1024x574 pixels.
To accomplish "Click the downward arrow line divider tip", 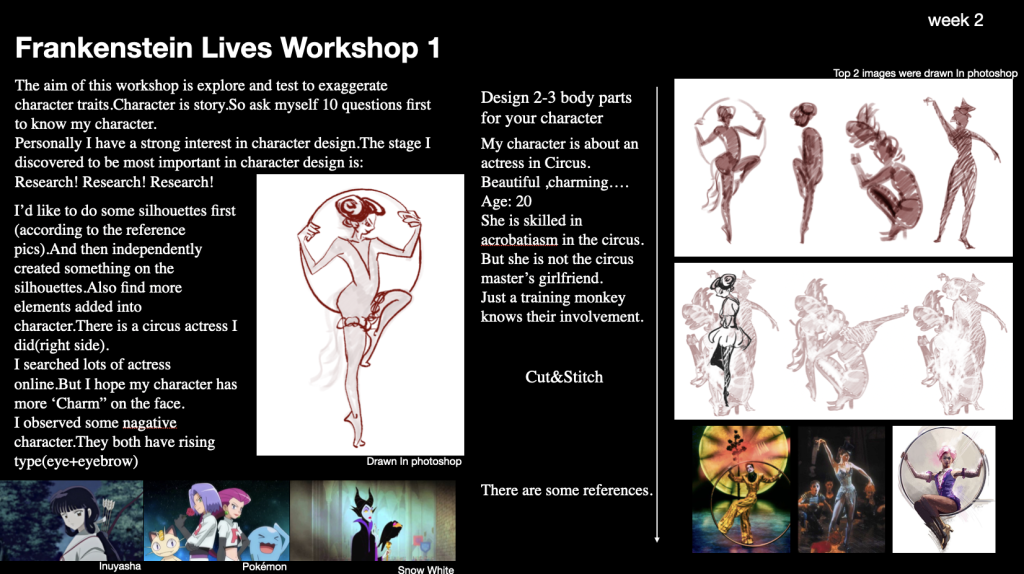I will point(657,539).
